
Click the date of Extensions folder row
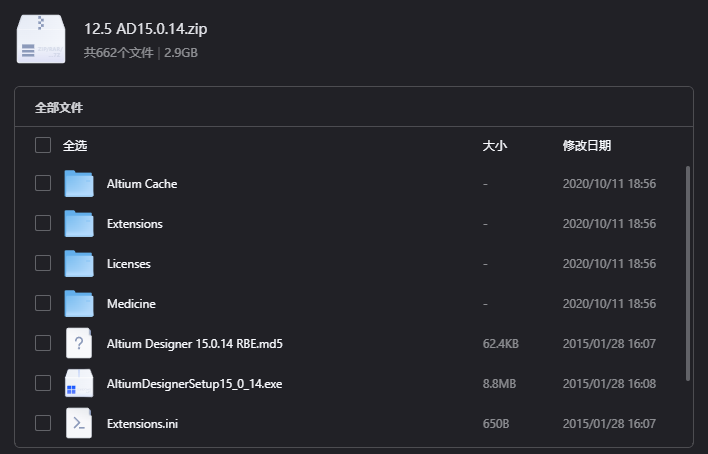point(609,224)
